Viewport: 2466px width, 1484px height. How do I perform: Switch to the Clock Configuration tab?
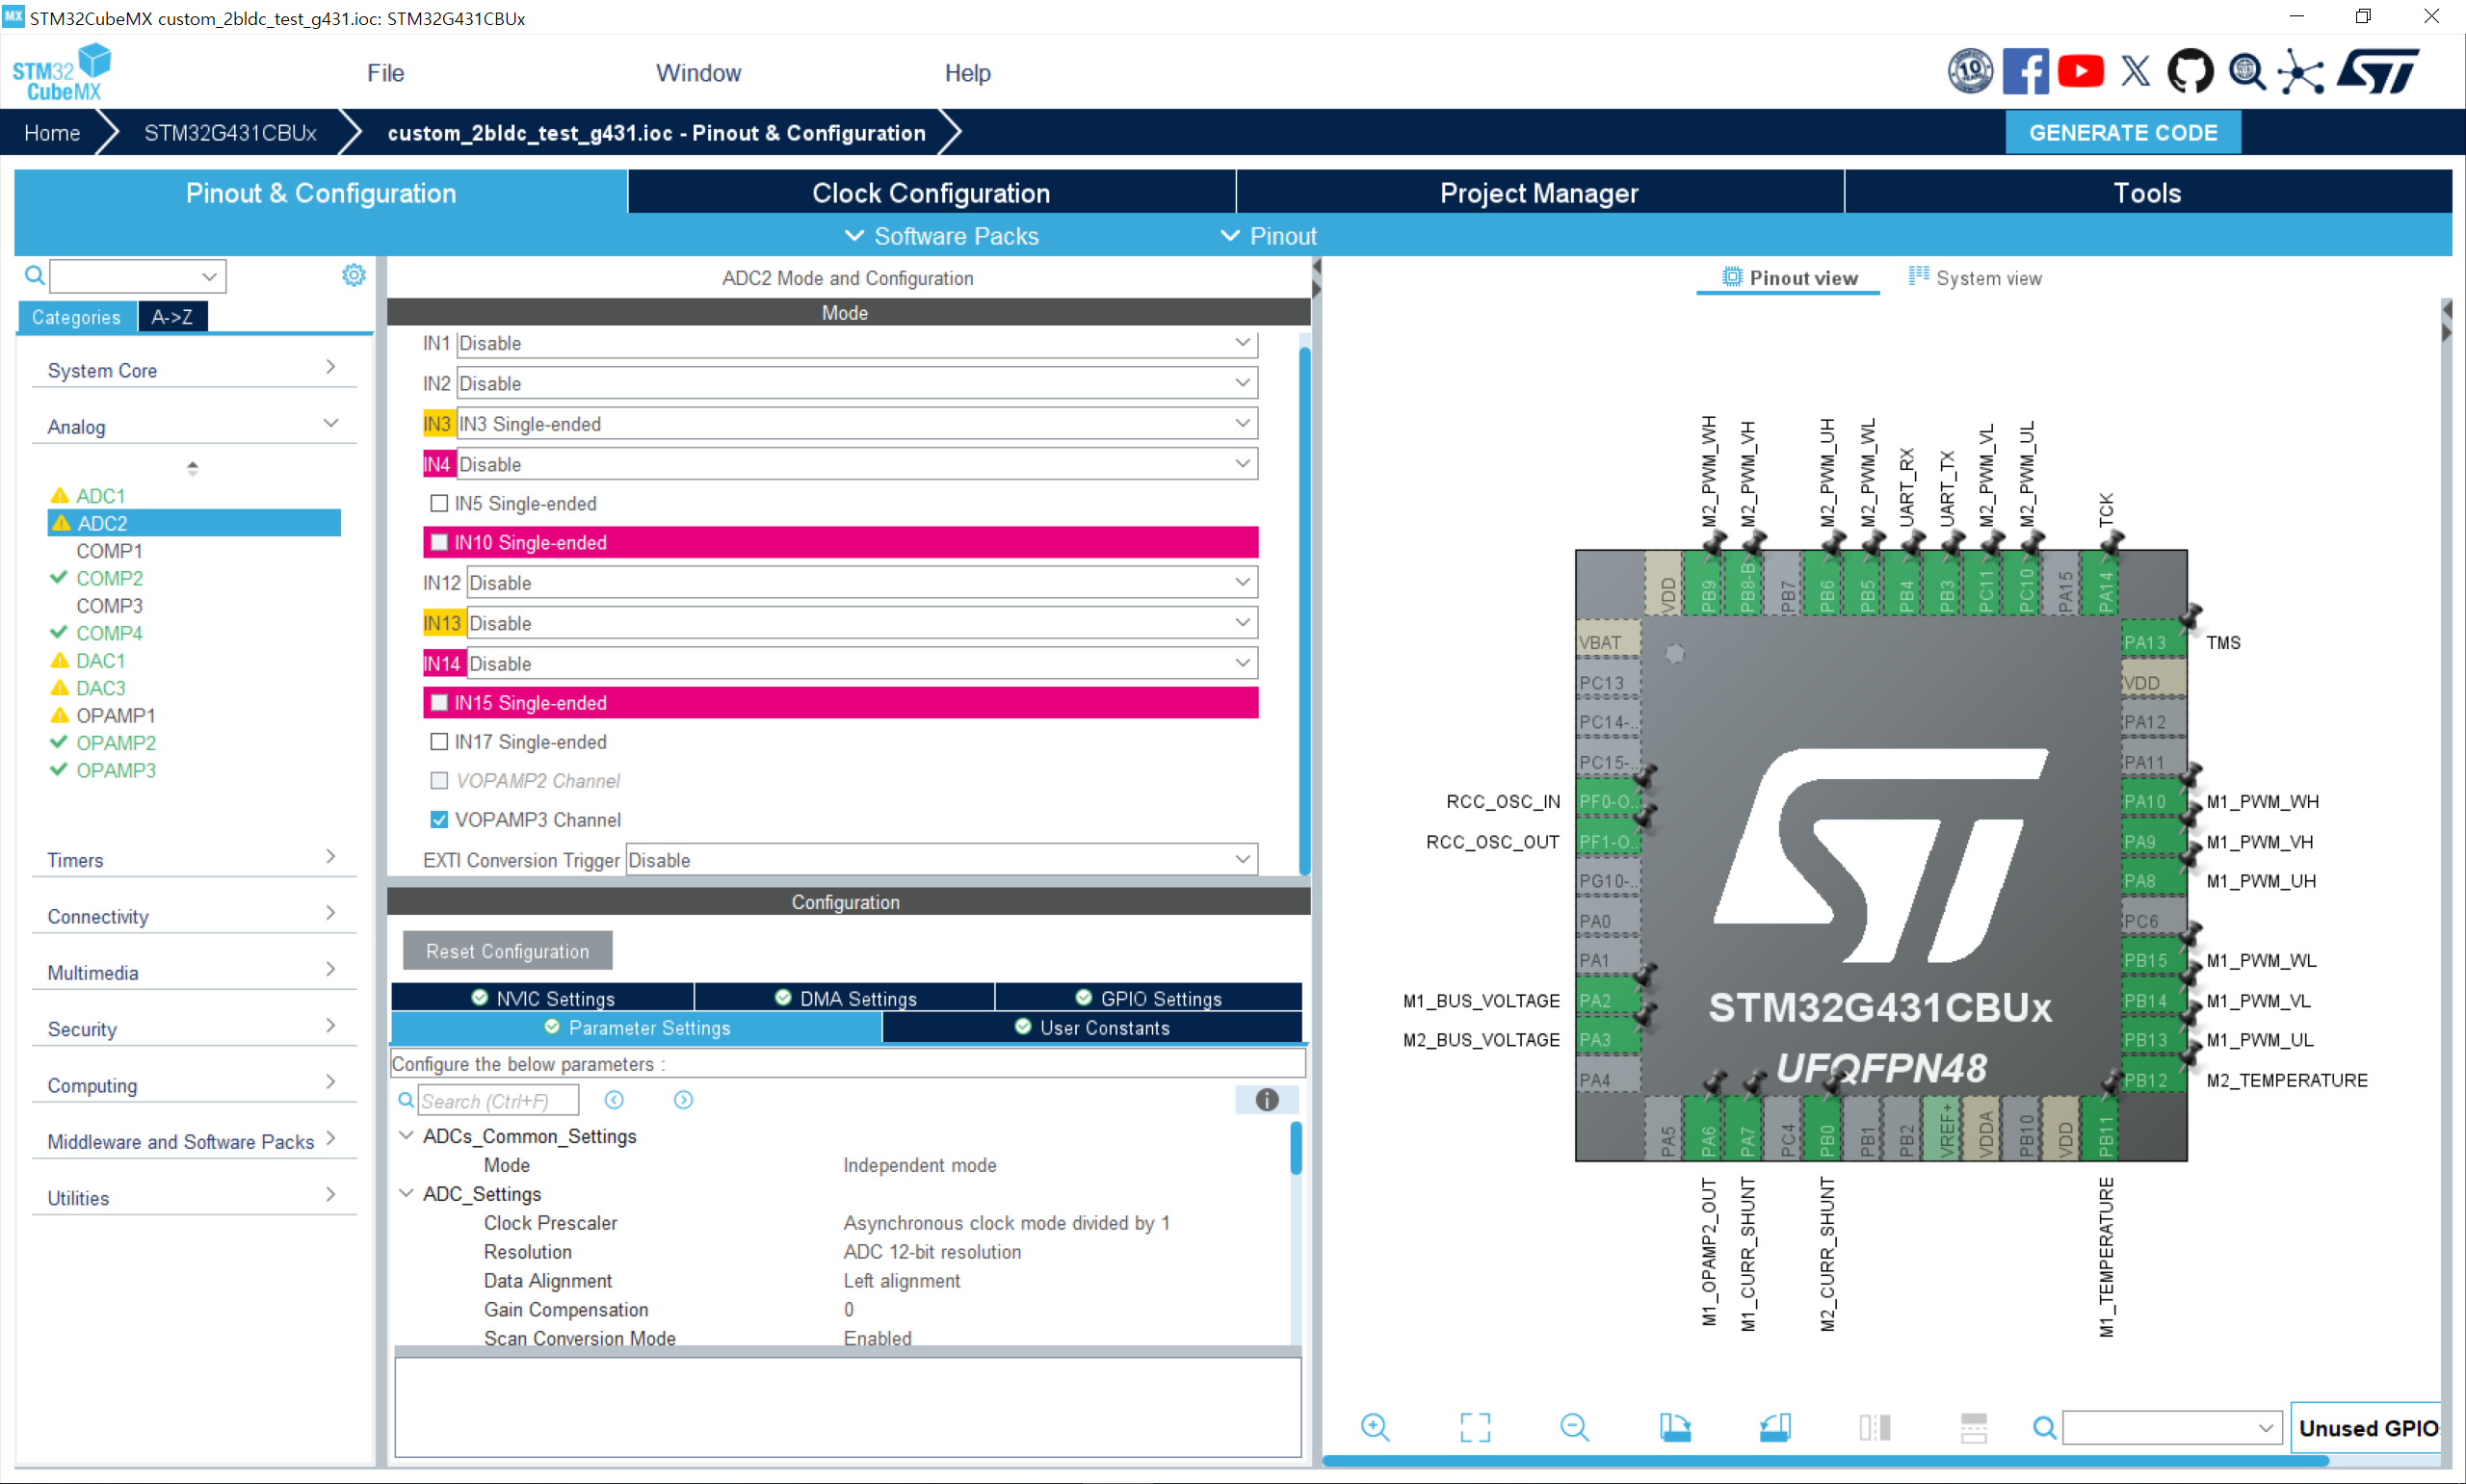[930, 192]
